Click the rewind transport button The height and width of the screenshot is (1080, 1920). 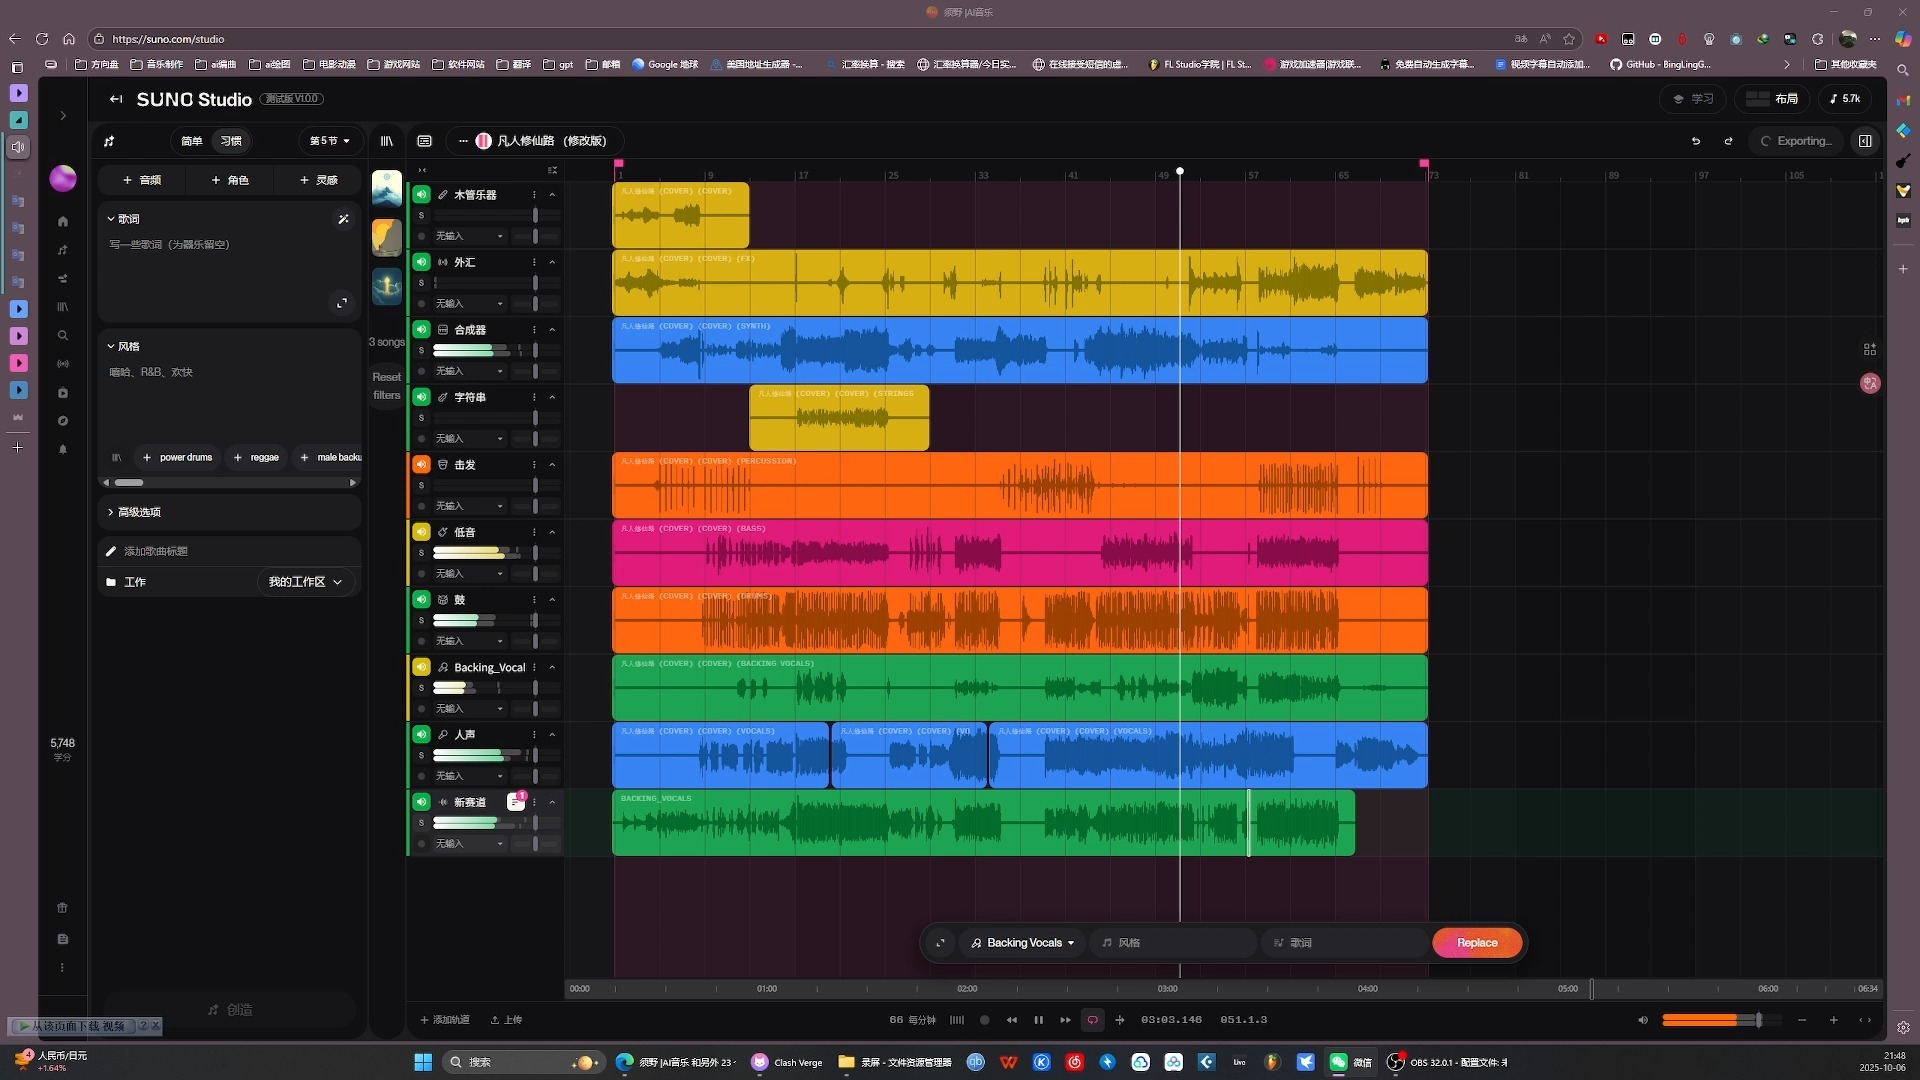point(1011,1020)
